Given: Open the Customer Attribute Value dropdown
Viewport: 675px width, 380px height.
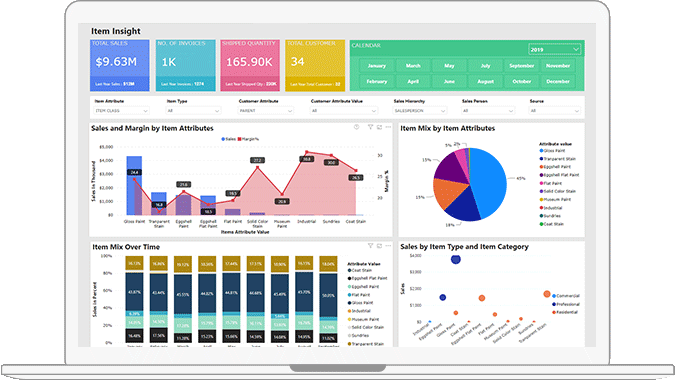Looking at the screenshot, I should point(344,111).
